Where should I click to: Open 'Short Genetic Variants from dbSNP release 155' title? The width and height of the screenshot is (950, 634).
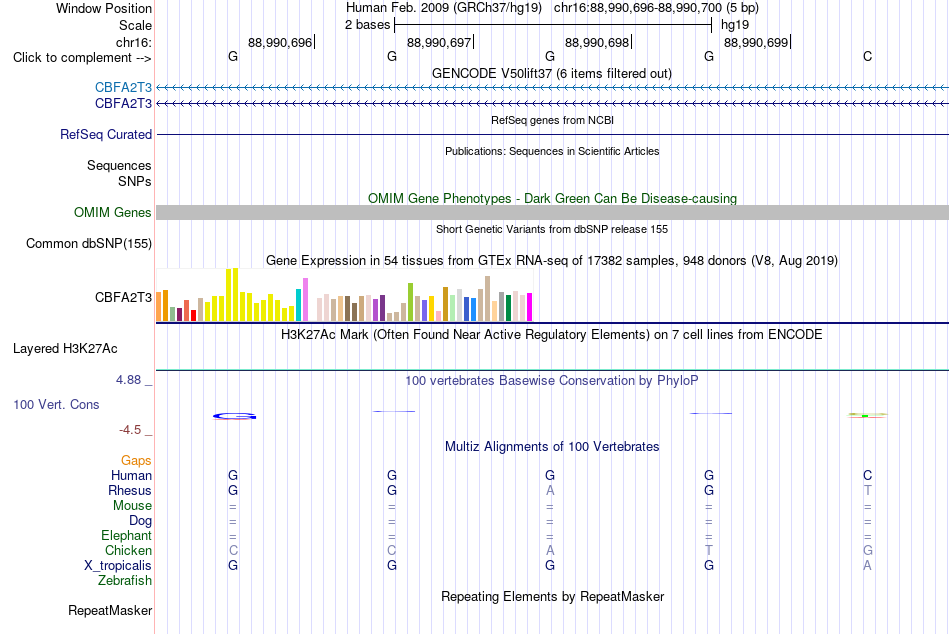click(552, 229)
